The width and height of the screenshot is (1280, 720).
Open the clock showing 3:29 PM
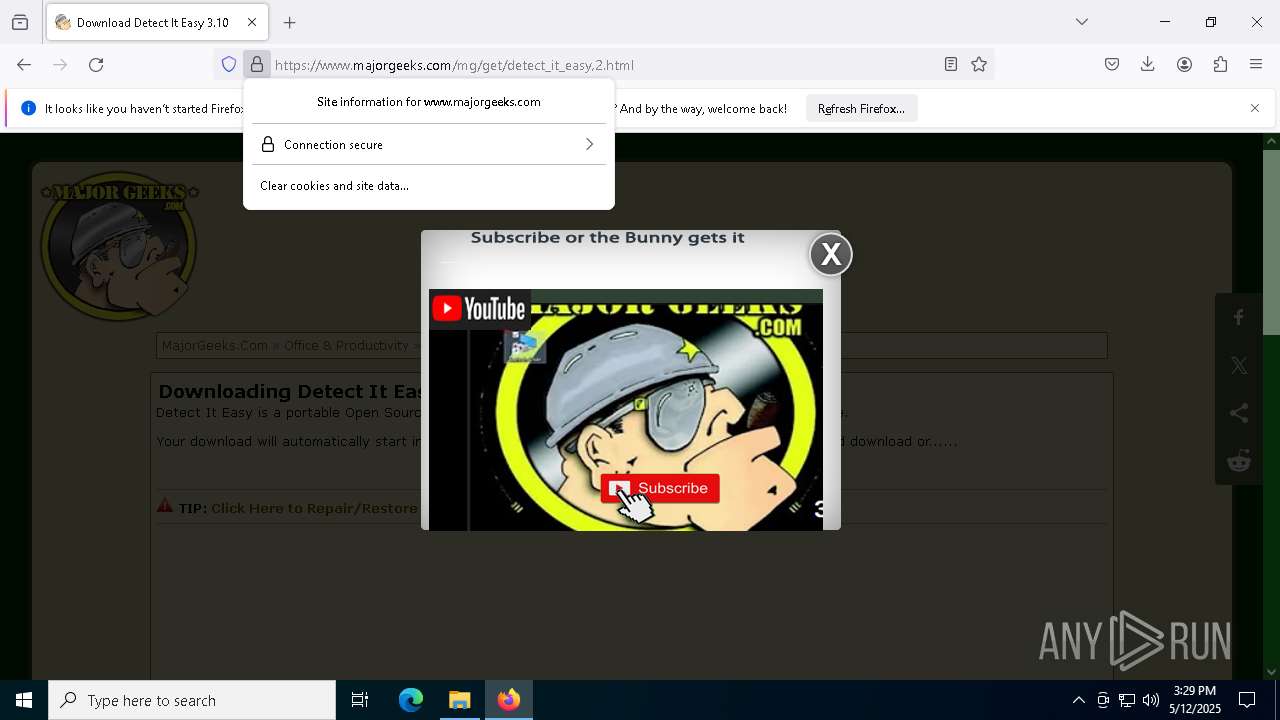1195,700
